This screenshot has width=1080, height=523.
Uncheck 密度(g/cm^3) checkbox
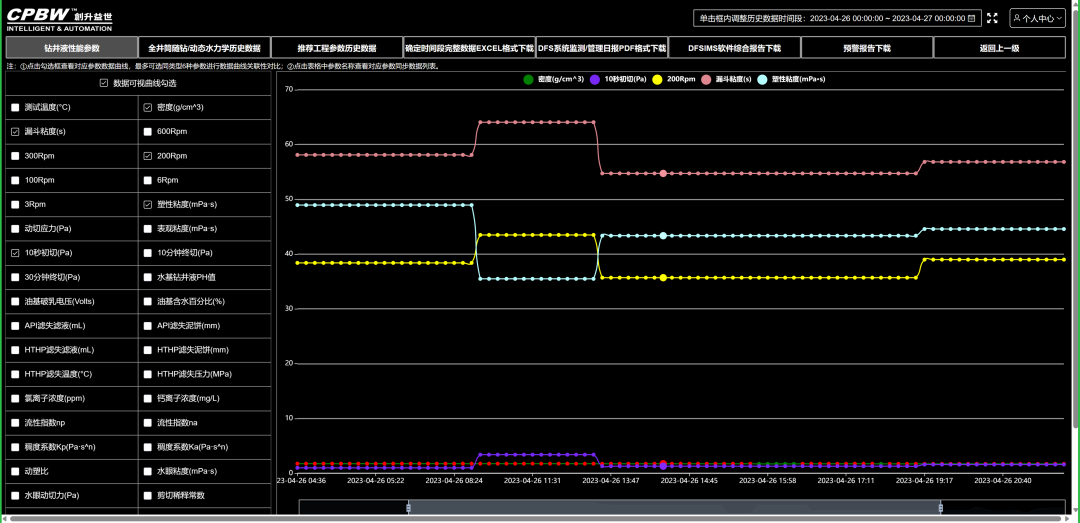[147, 107]
